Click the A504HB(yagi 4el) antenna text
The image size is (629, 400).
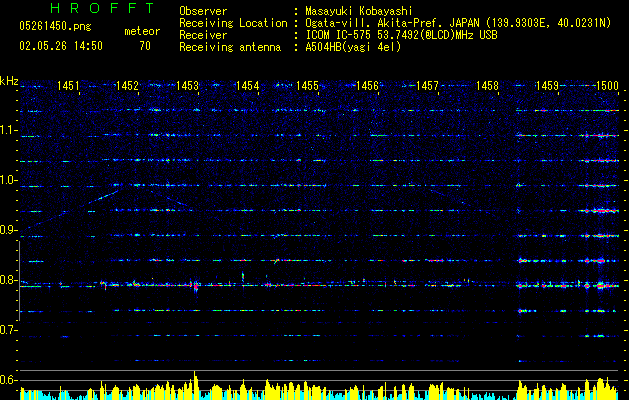353,47
